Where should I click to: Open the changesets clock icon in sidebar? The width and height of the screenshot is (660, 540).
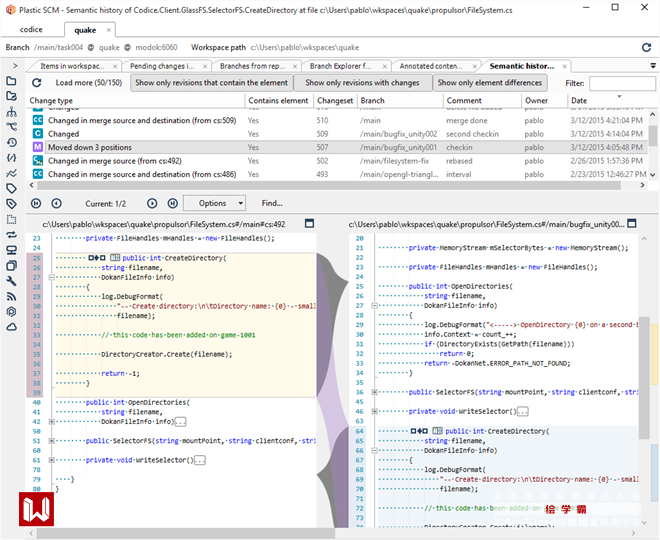coord(11,142)
